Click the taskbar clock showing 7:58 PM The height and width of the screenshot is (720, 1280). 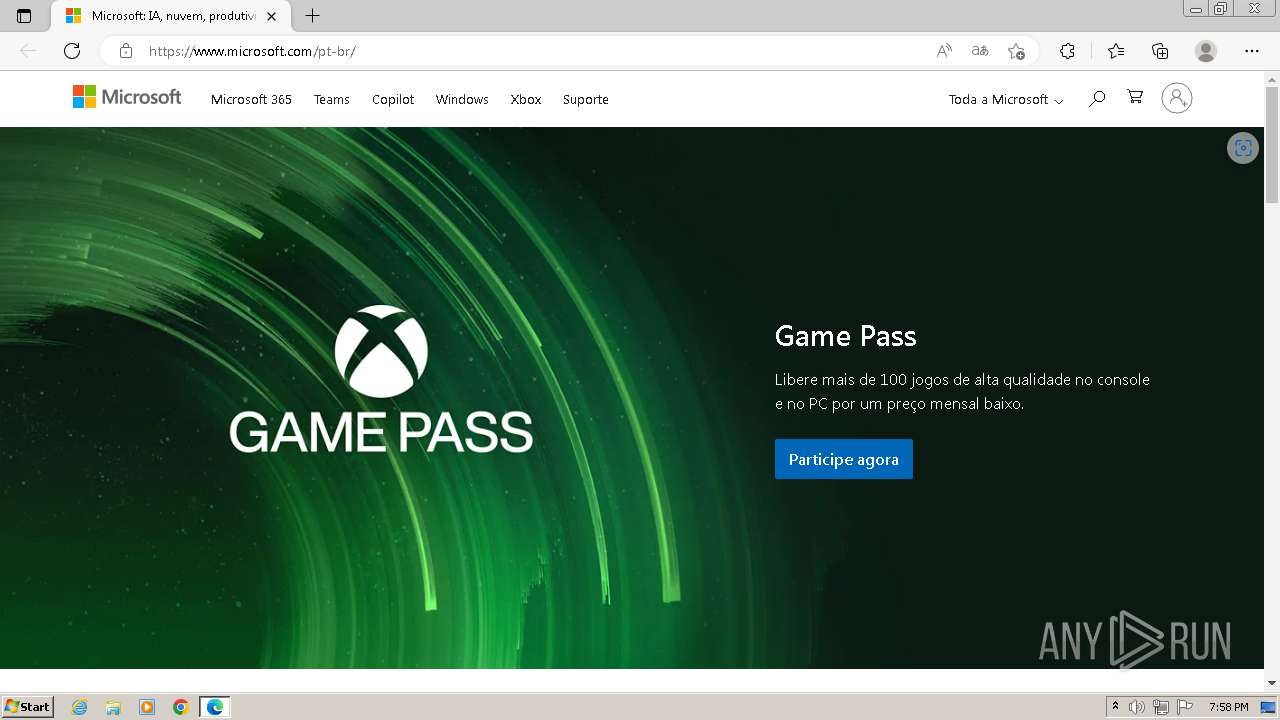point(1228,707)
